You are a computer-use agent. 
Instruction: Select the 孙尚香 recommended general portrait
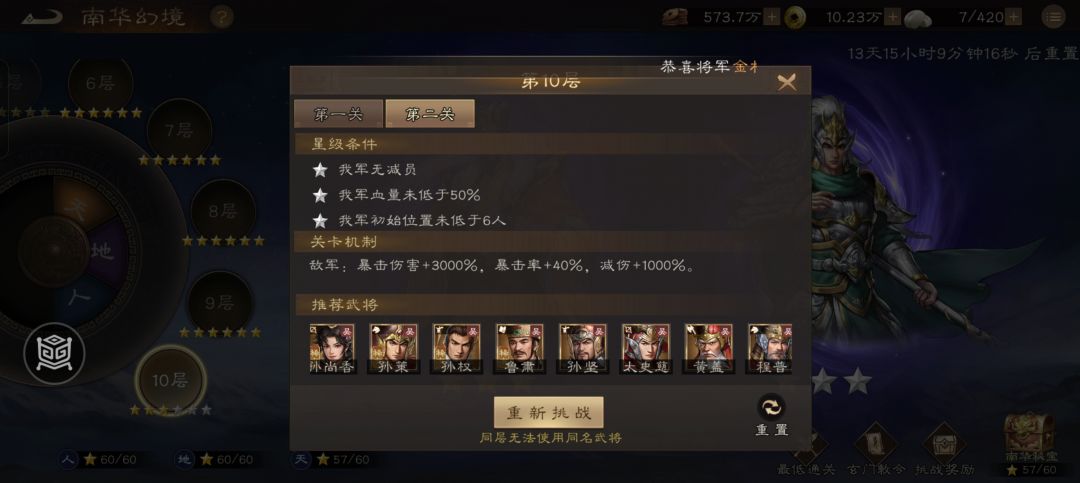(x=333, y=349)
